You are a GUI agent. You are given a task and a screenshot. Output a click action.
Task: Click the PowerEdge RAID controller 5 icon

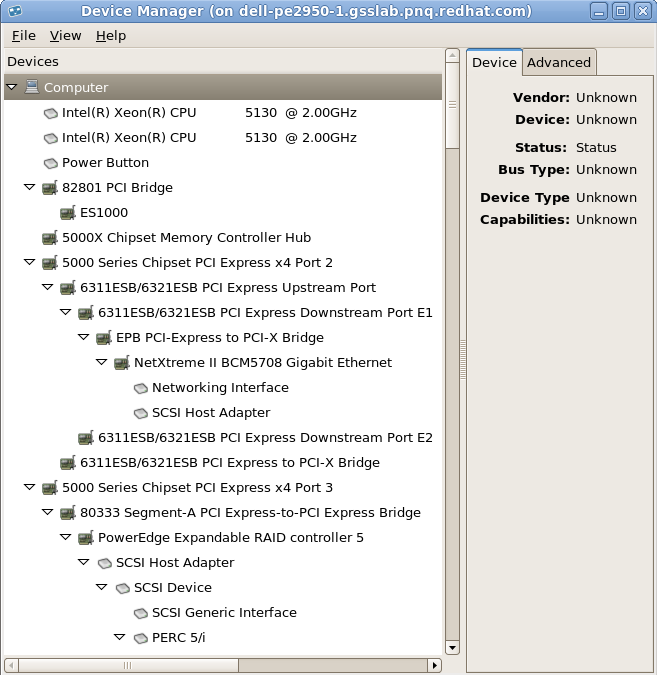pyautogui.click(x=86, y=537)
